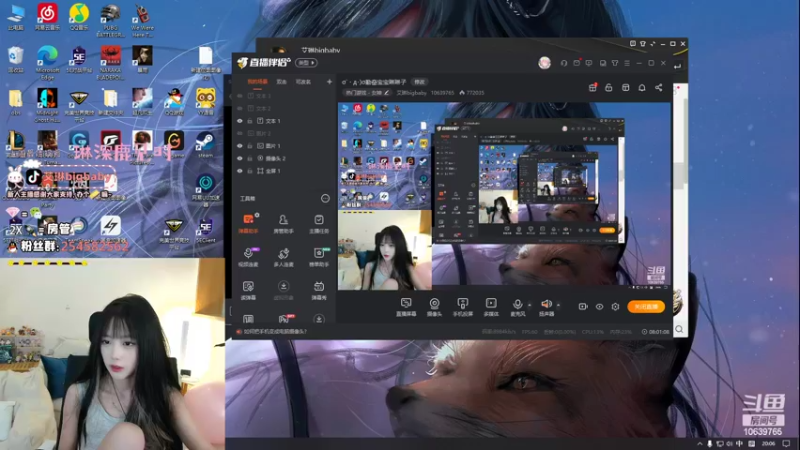Switch to the third scene tab
This screenshot has height=450, width=800.
304,82
